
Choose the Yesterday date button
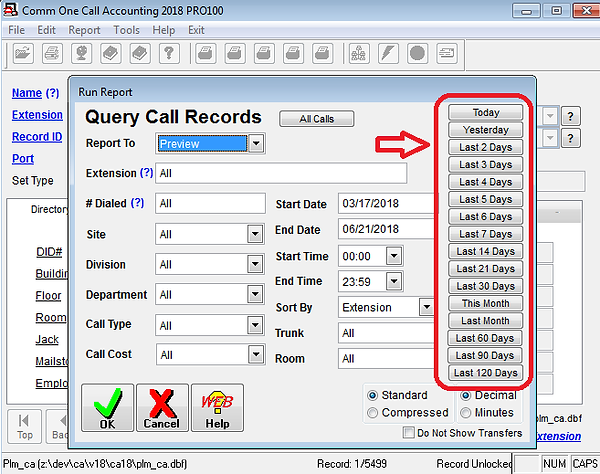click(486, 130)
